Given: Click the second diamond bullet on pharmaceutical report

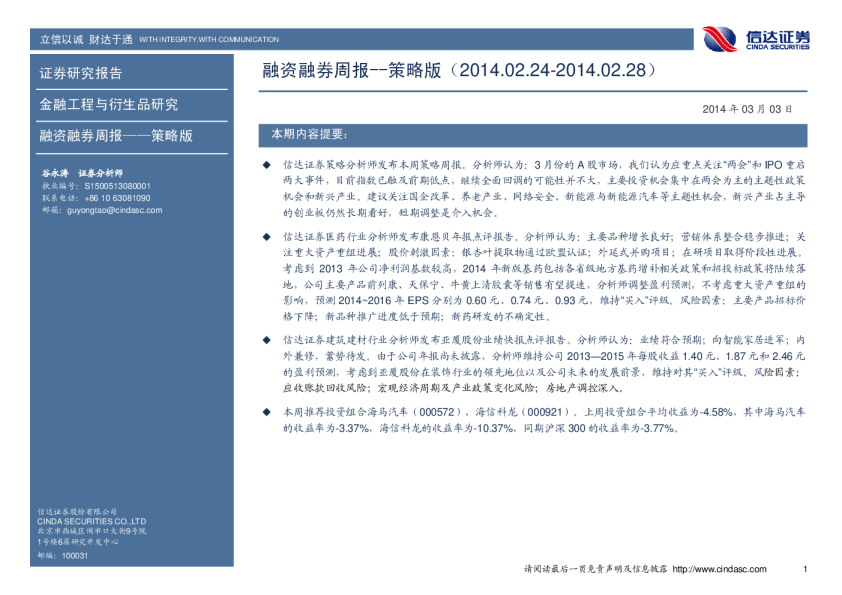Looking at the screenshot, I should click(265, 236).
